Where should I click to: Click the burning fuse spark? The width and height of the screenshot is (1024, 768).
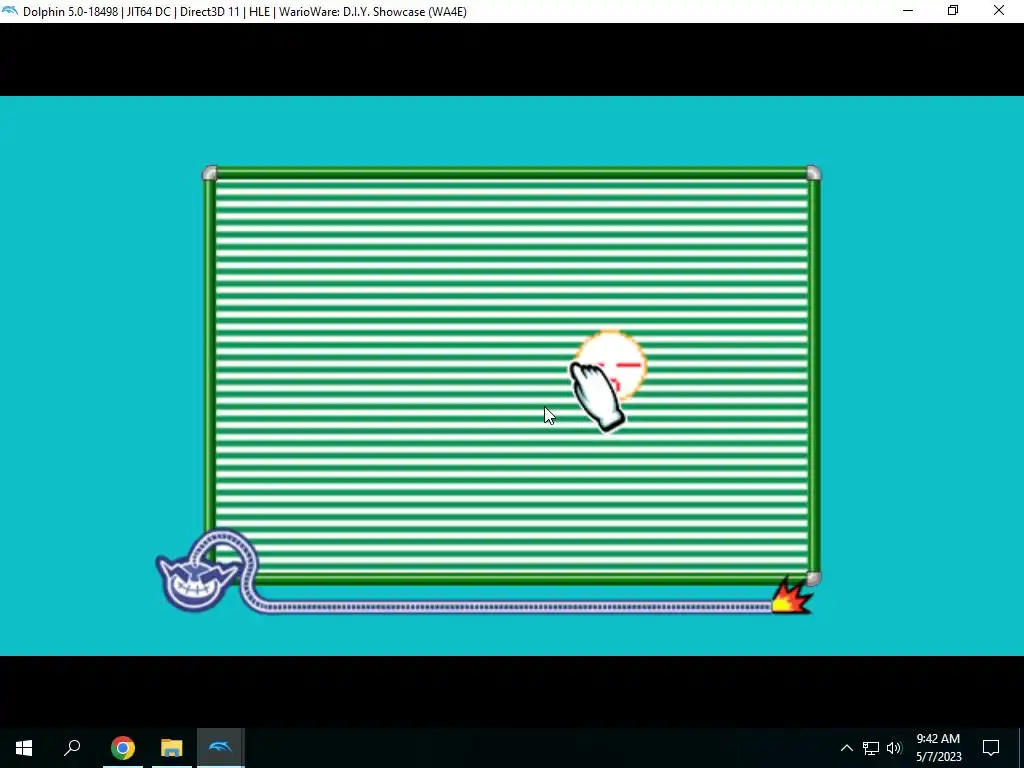[792, 596]
